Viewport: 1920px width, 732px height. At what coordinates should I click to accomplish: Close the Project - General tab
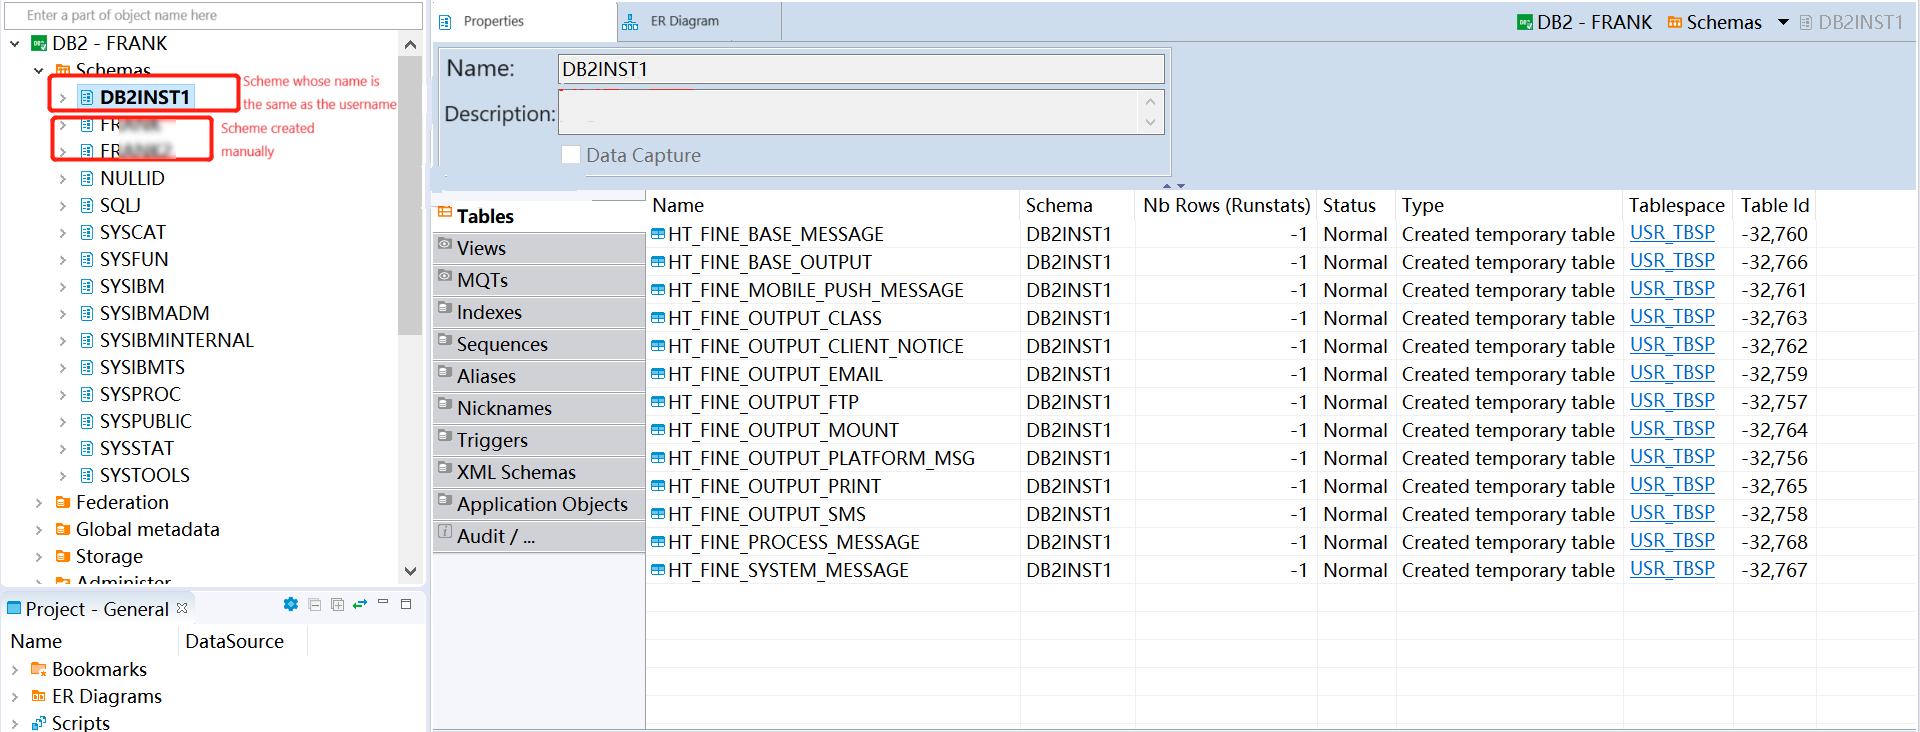(x=182, y=608)
